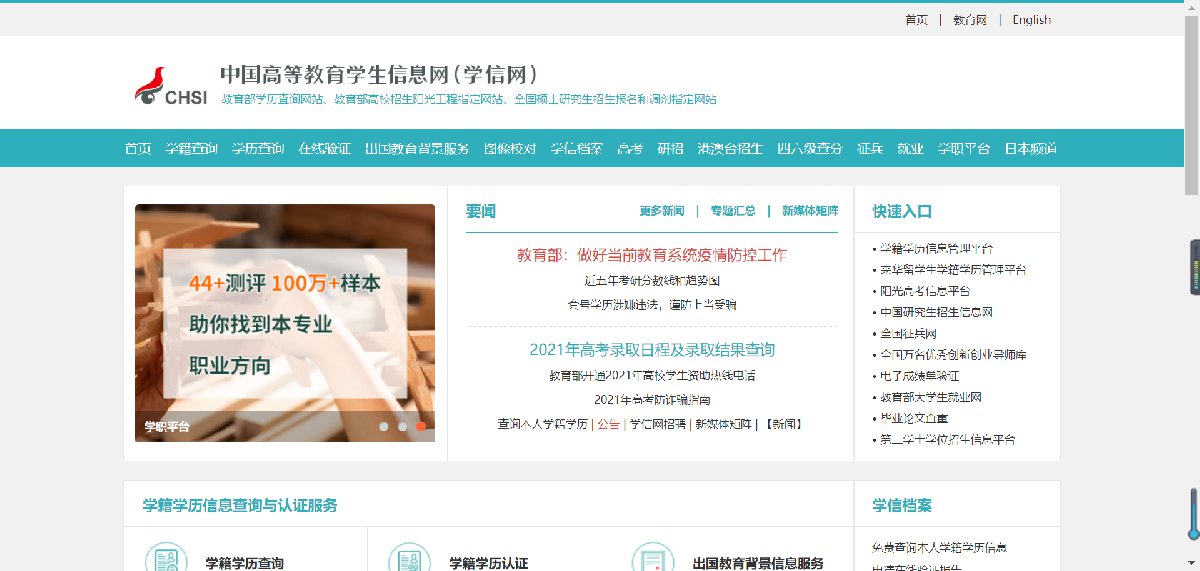1200x571 pixels.
Task: Open the 研招 navigation item
Action: pos(670,148)
